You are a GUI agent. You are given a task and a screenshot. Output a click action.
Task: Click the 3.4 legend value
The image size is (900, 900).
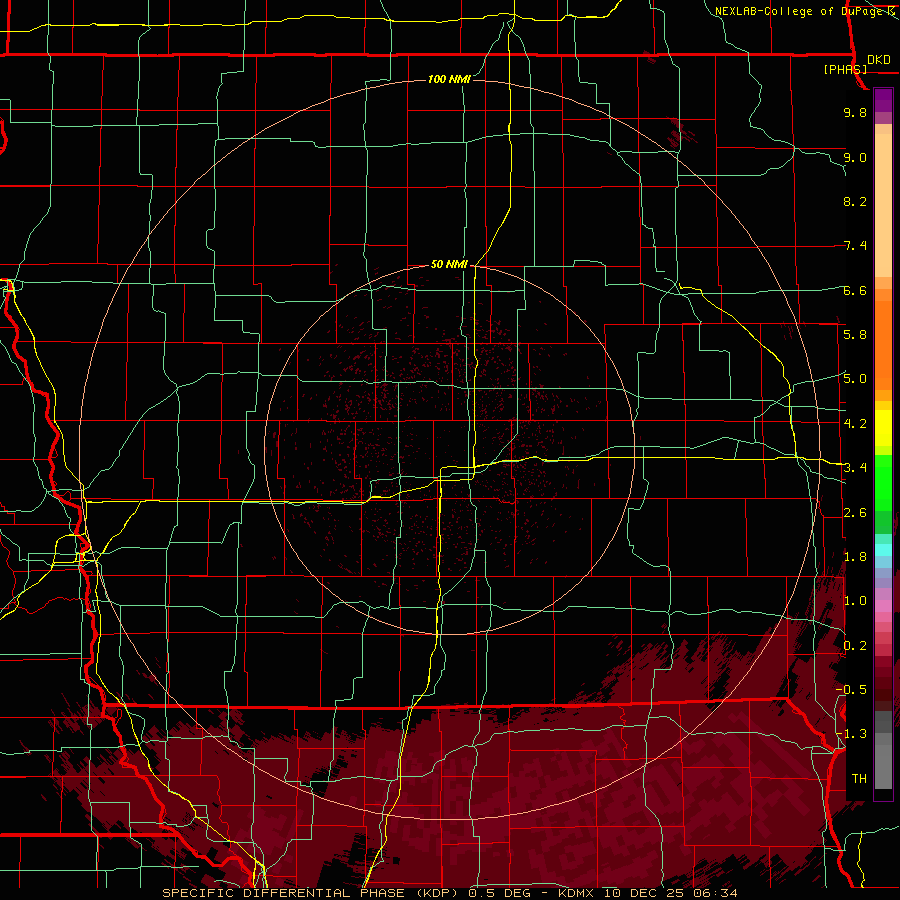855,468
